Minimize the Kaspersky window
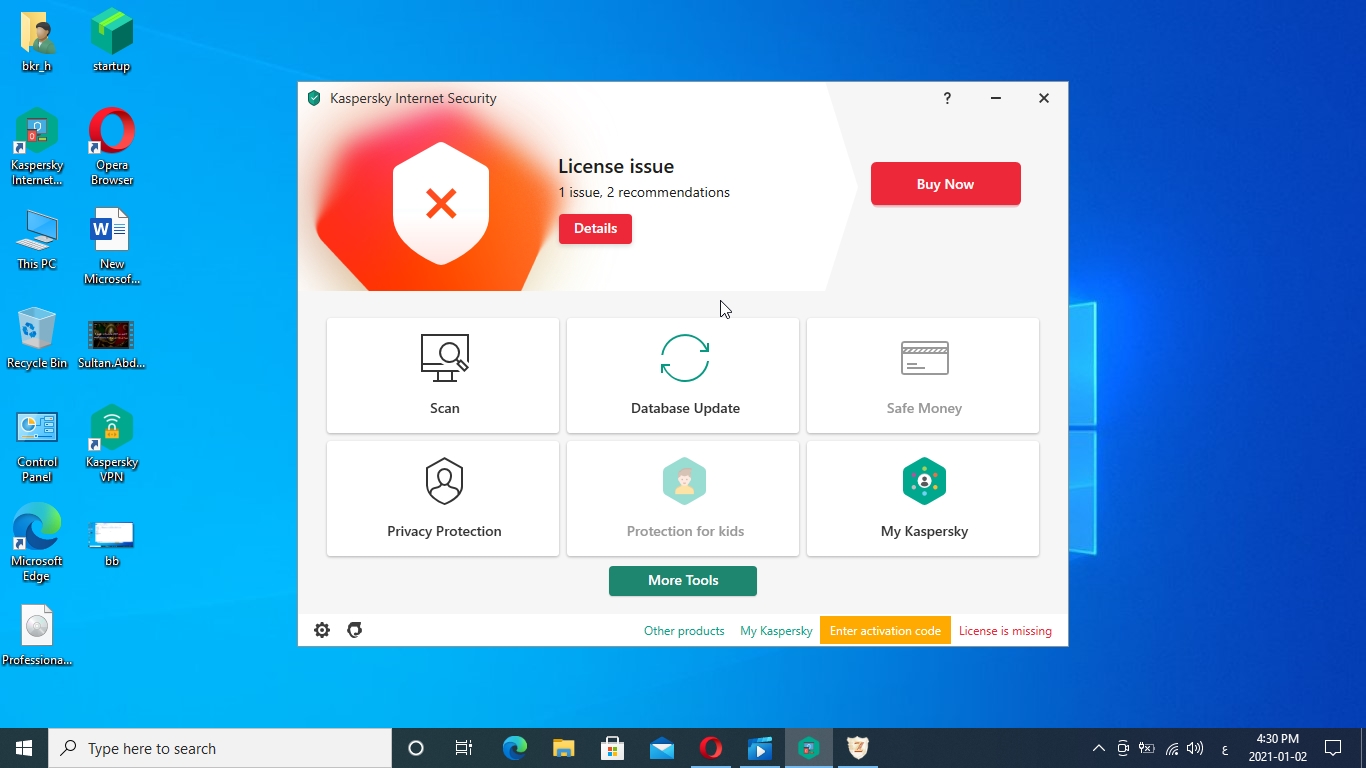The height and width of the screenshot is (768, 1366). click(996, 98)
